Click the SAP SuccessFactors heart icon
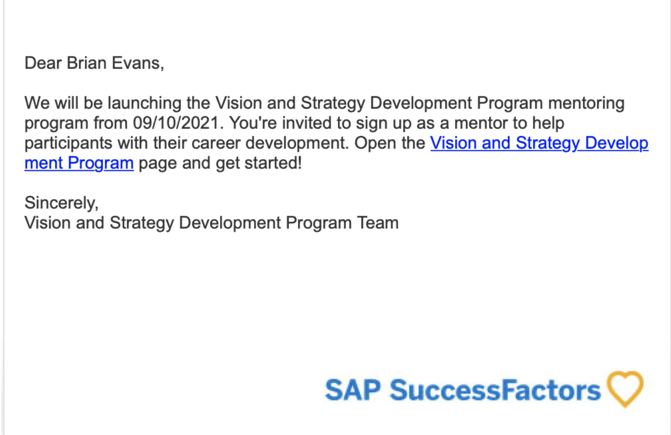This screenshot has width=671, height=435. pos(625,388)
